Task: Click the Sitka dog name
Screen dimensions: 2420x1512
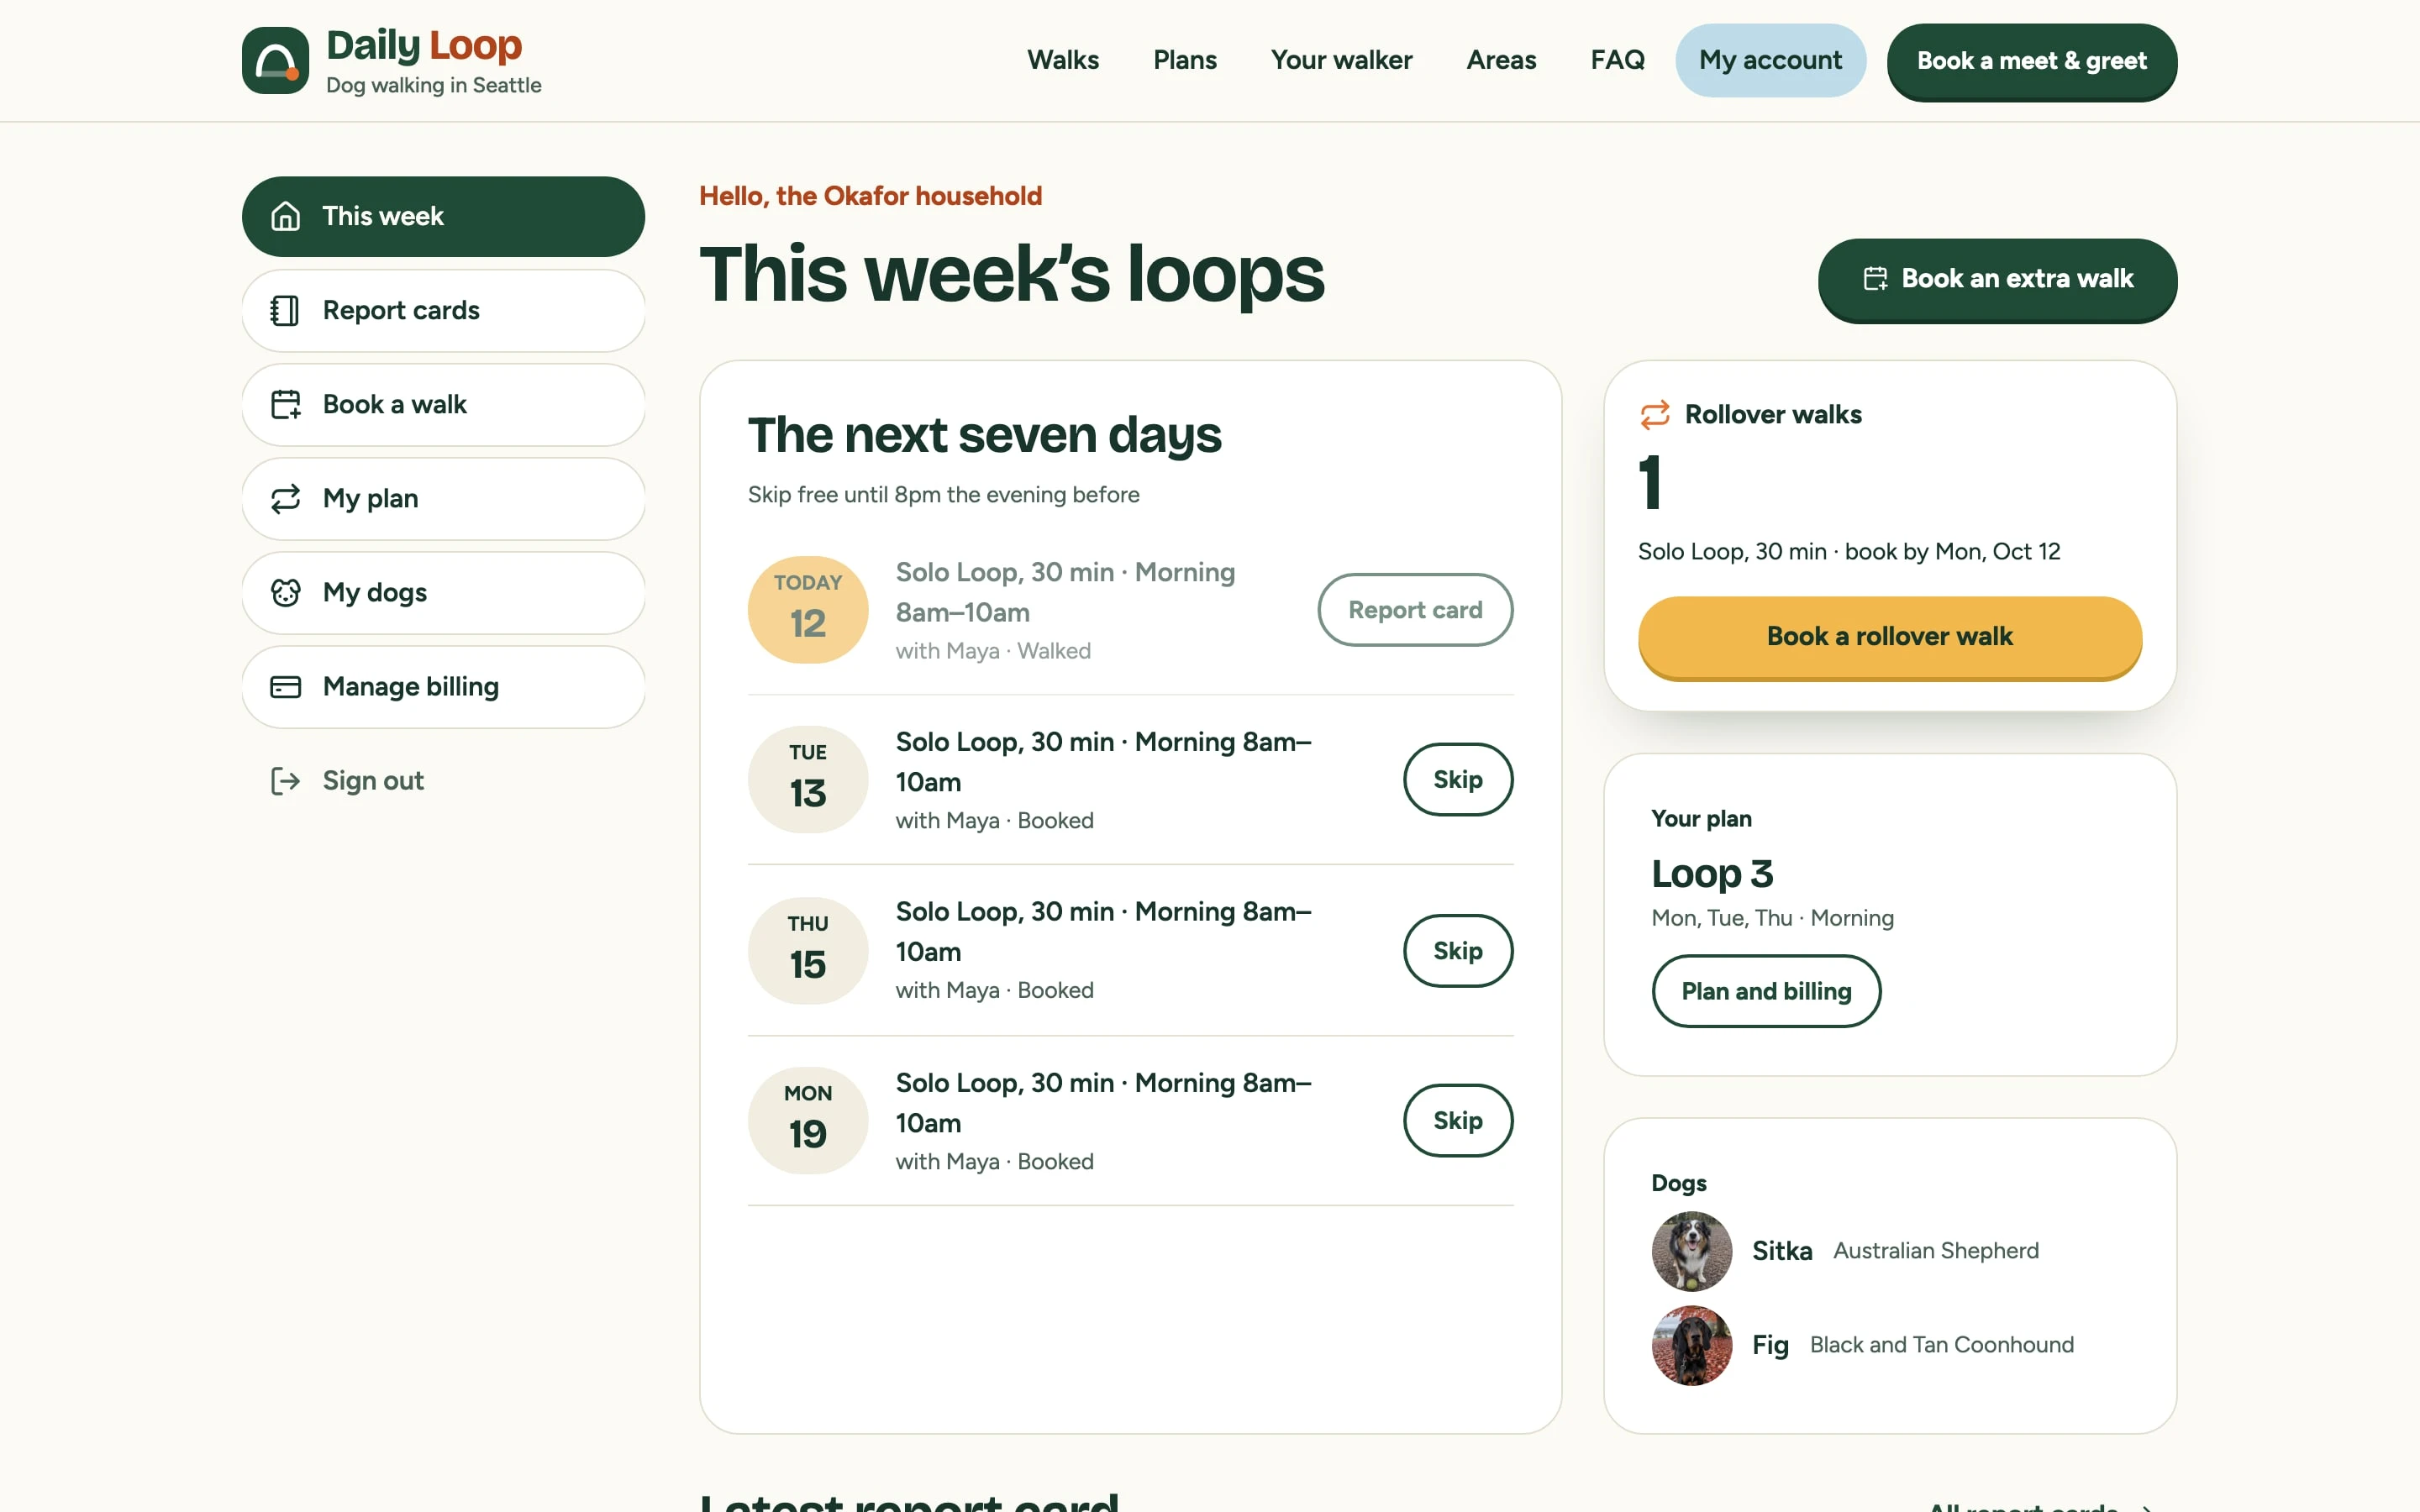Action: [1782, 1251]
